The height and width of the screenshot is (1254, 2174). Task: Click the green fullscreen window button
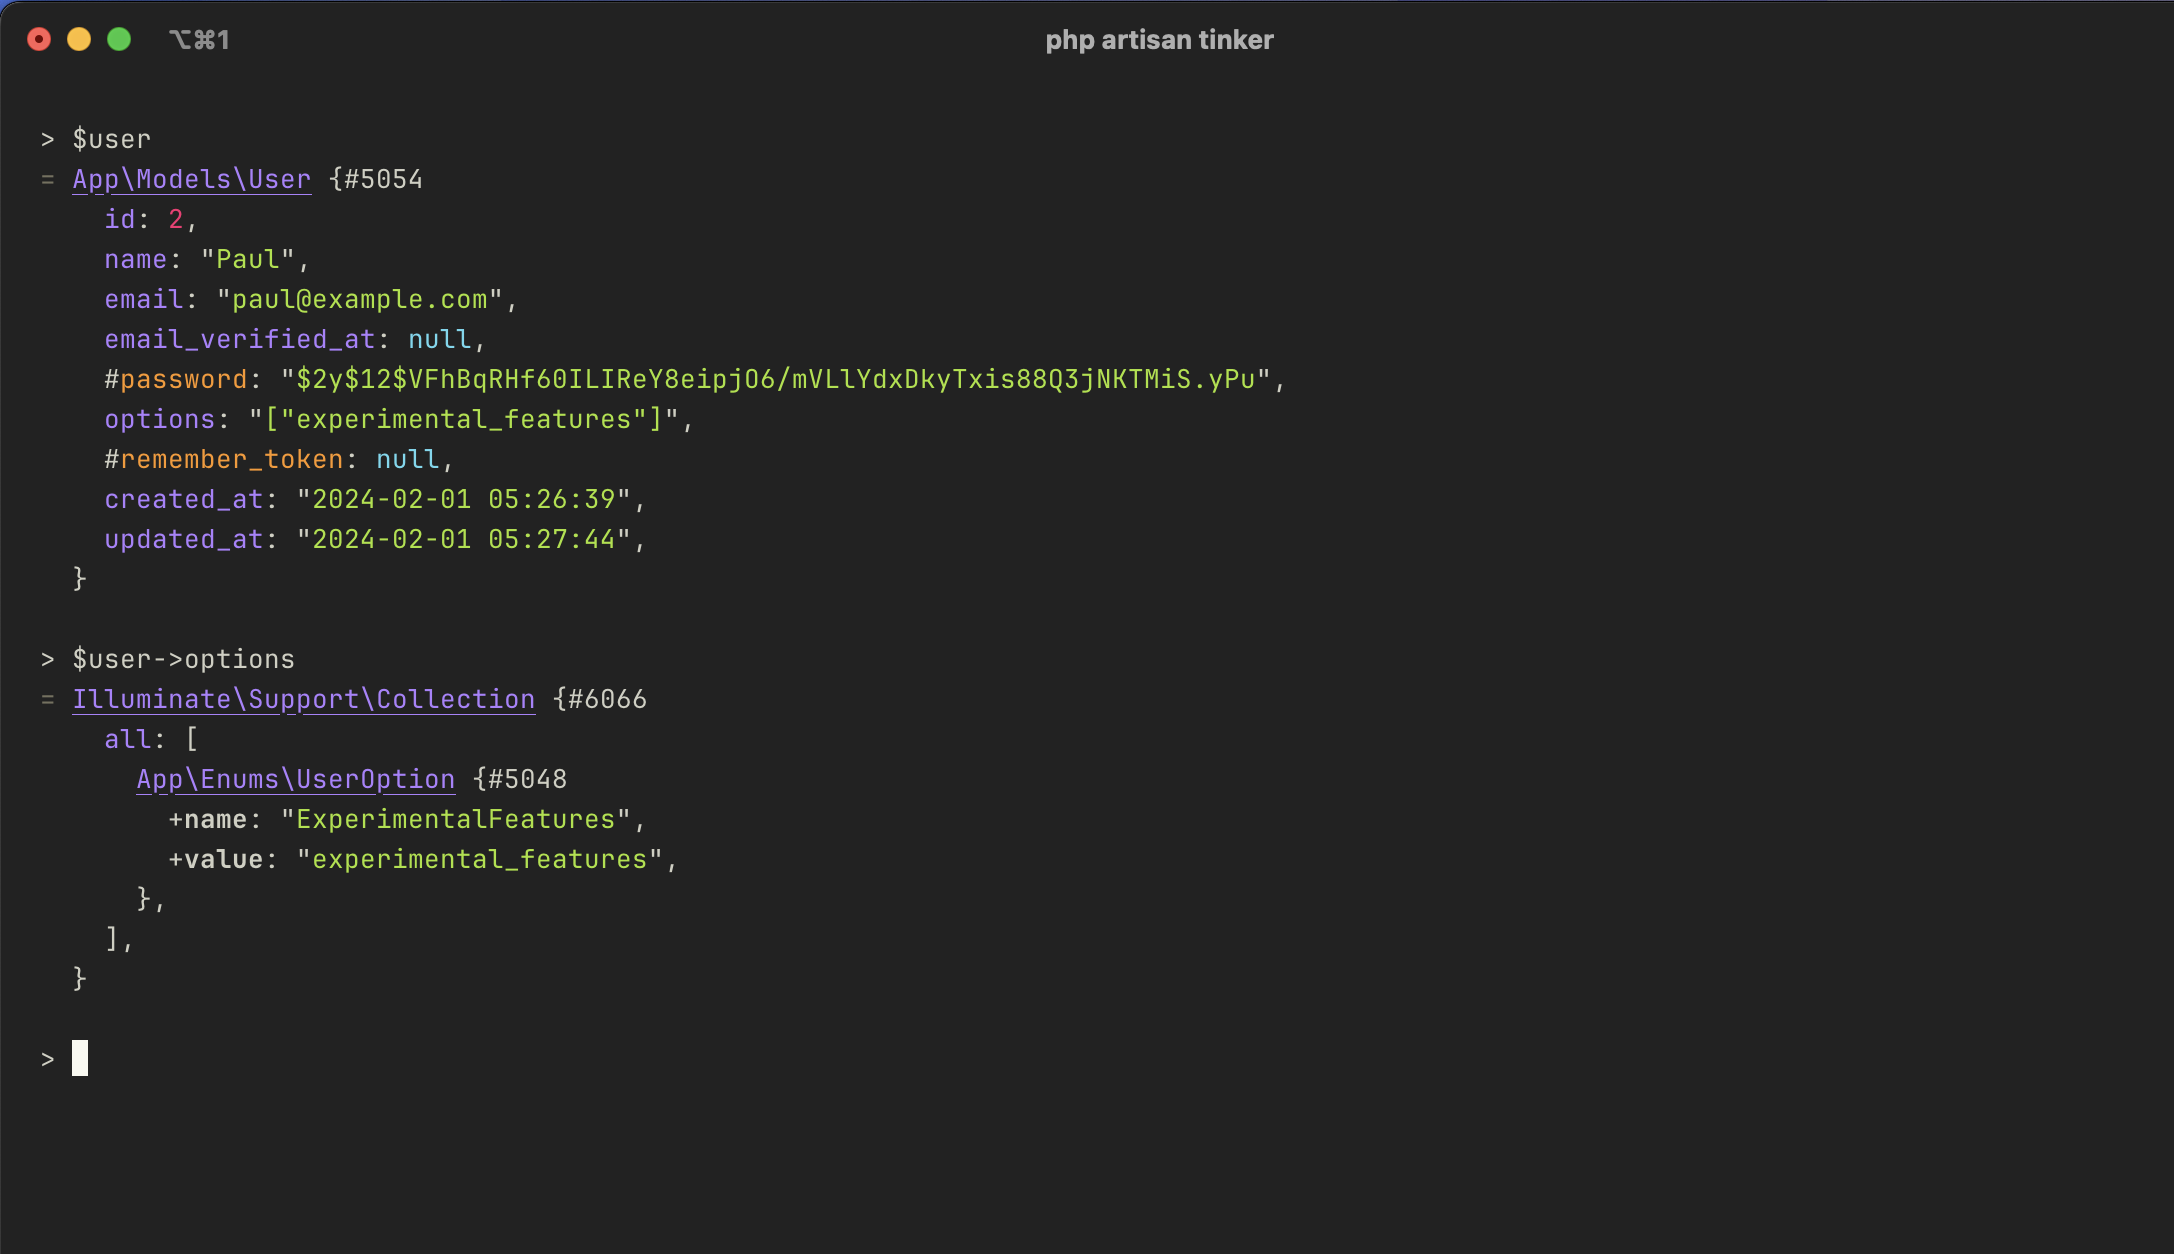point(119,39)
